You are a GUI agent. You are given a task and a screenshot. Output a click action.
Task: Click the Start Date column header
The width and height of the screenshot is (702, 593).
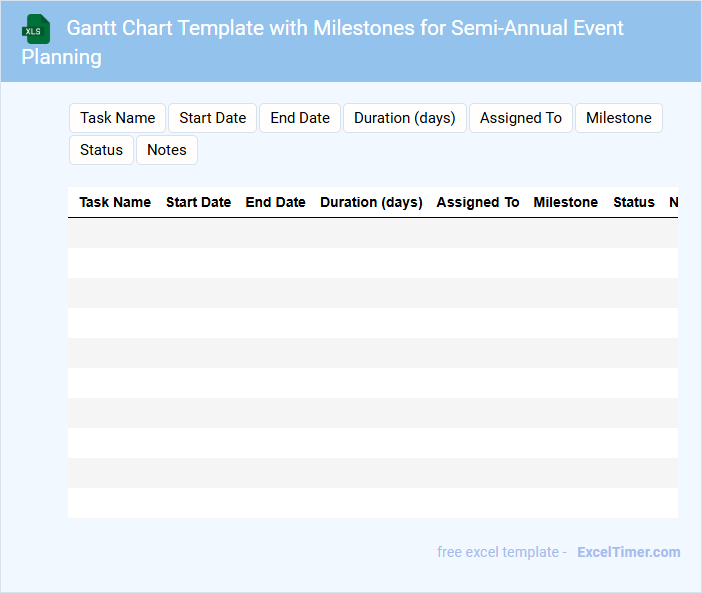(x=198, y=202)
